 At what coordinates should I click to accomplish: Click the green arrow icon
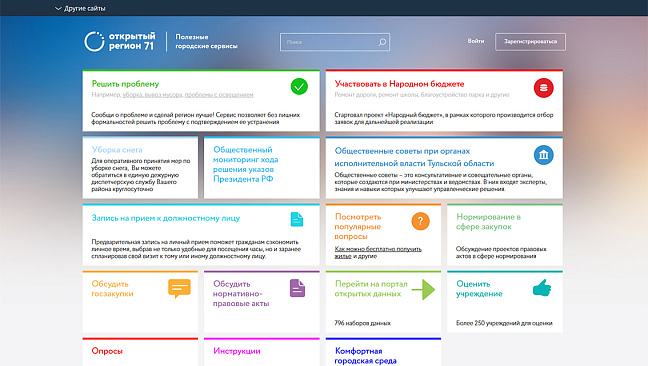[423, 290]
